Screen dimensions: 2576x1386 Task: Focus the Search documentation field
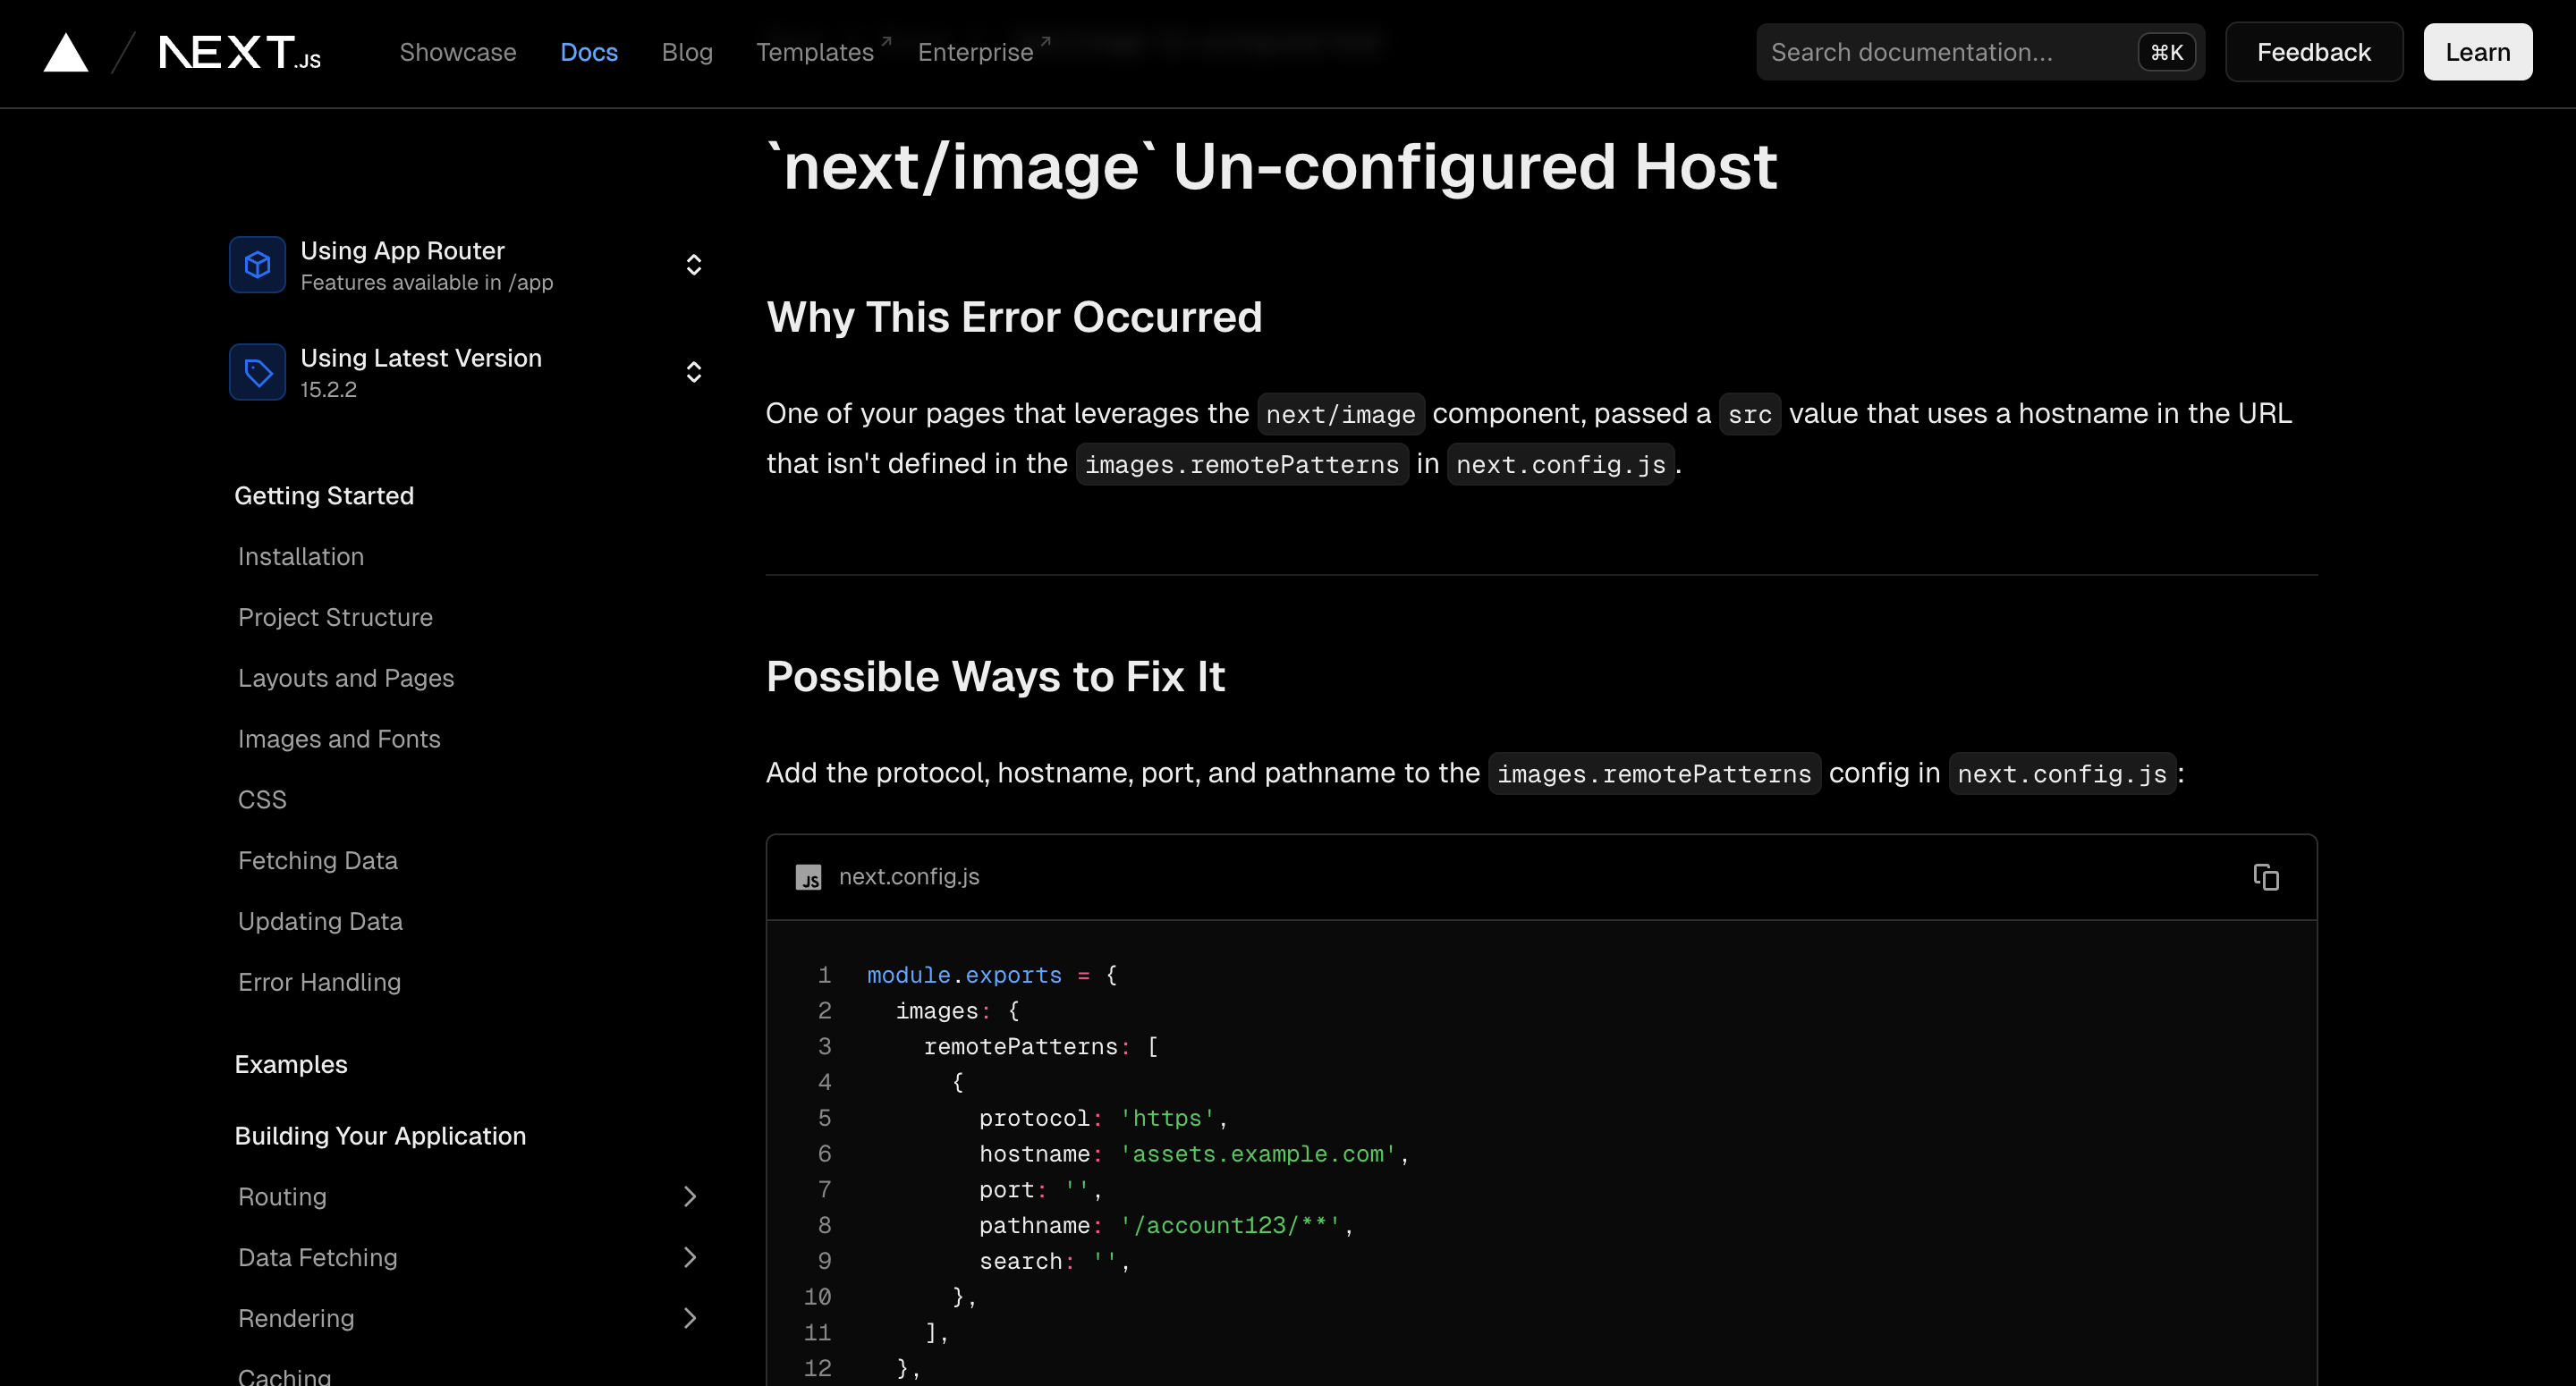coord(1940,53)
